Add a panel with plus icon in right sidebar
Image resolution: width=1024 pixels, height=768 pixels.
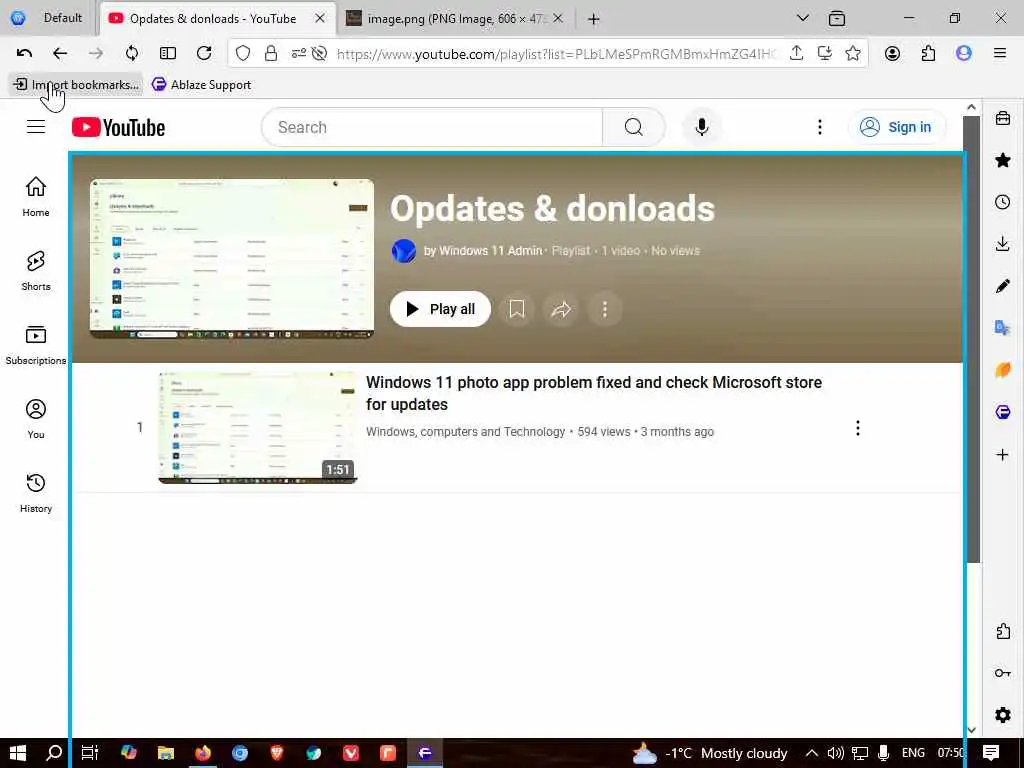click(x=1003, y=455)
